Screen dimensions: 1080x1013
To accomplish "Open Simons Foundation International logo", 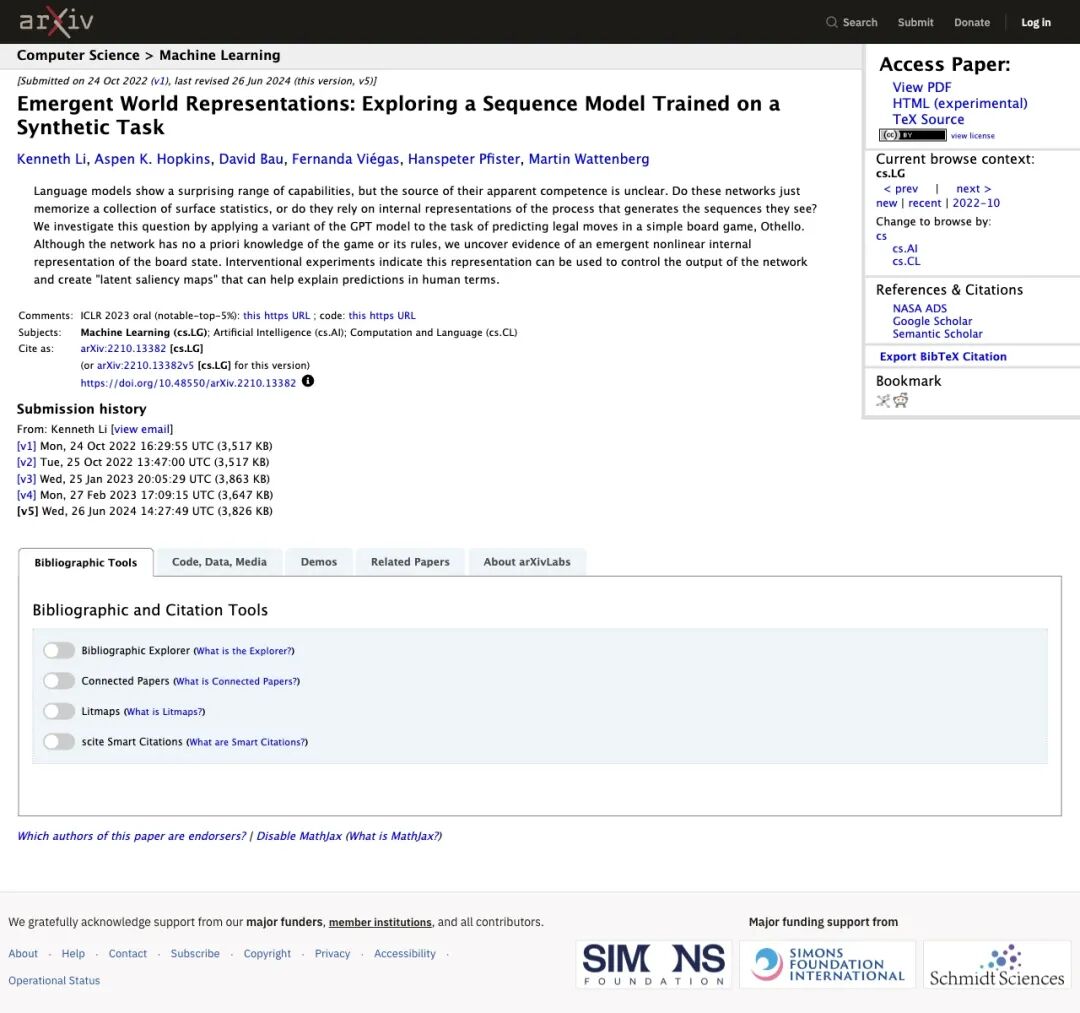I will pos(827,964).
